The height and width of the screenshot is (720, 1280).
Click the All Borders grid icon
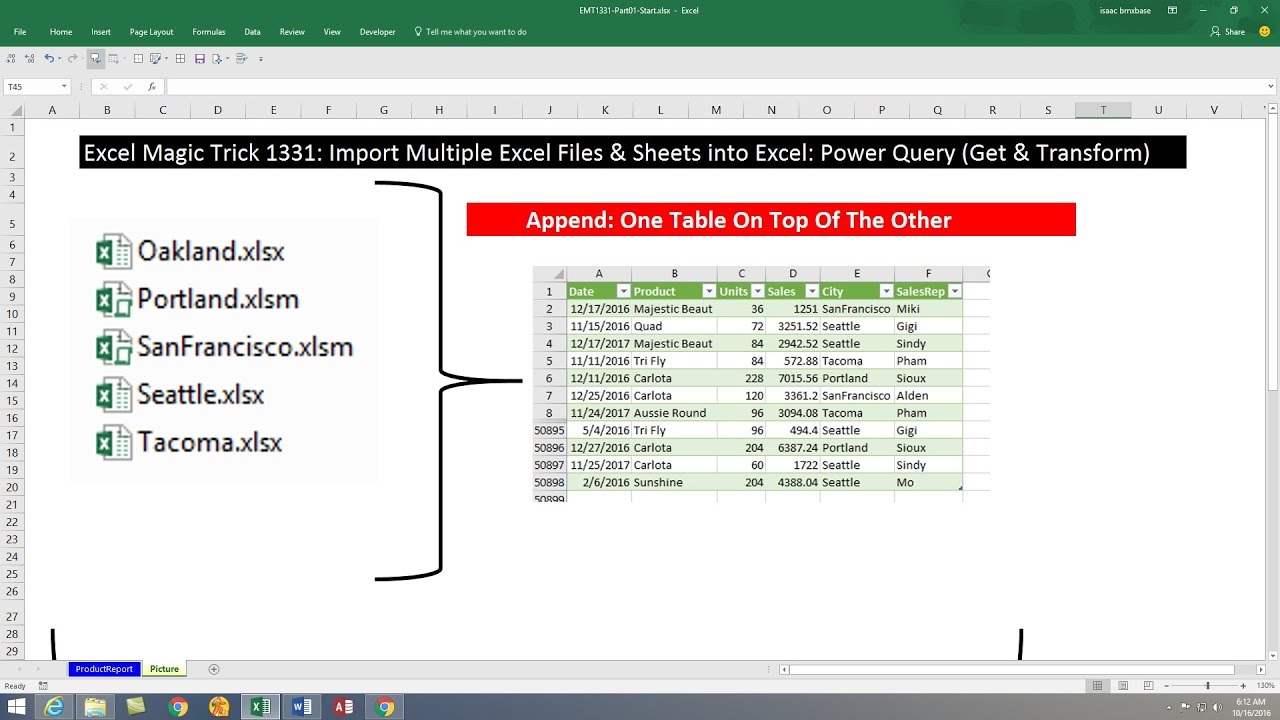point(181,59)
